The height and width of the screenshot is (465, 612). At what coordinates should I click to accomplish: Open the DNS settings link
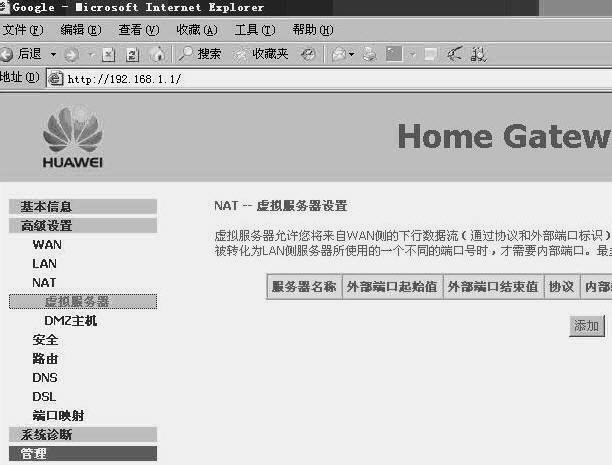45,378
